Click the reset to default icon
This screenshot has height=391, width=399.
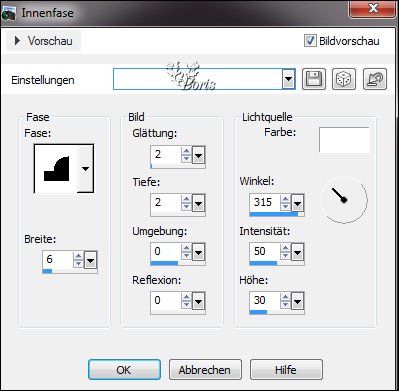coord(375,79)
